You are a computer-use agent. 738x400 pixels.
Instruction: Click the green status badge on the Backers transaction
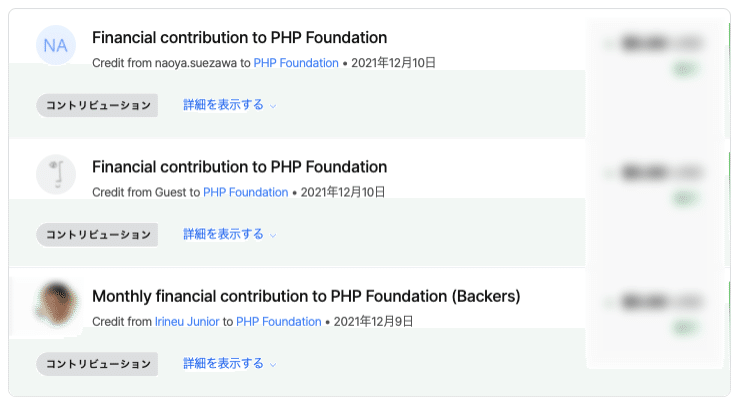pos(683,328)
